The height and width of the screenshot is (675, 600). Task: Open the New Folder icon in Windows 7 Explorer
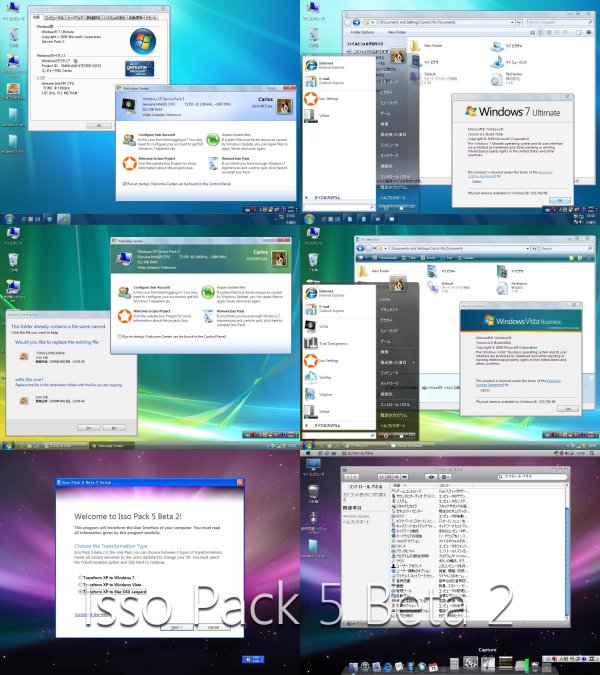415,46
